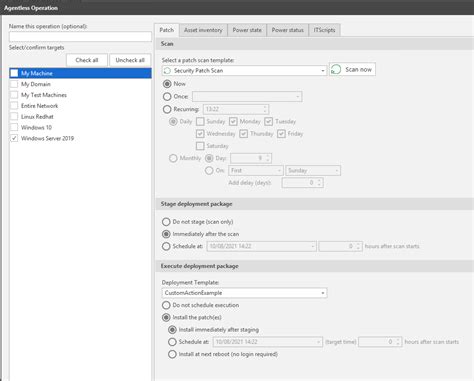Screen dimensions: 474x381
Task: Open the patch scan template dropdown
Action: click(x=244, y=71)
